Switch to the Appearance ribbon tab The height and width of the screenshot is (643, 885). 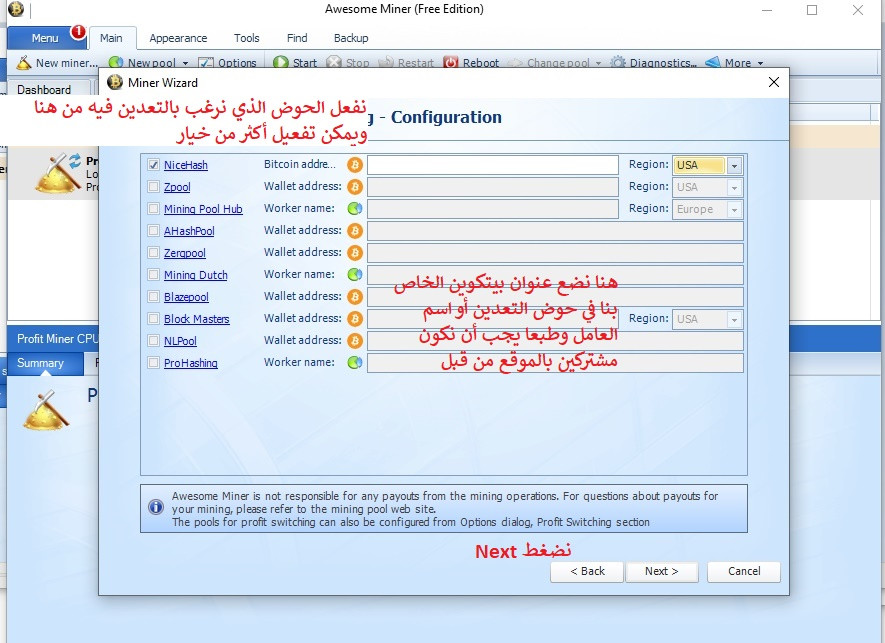click(x=178, y=38)
